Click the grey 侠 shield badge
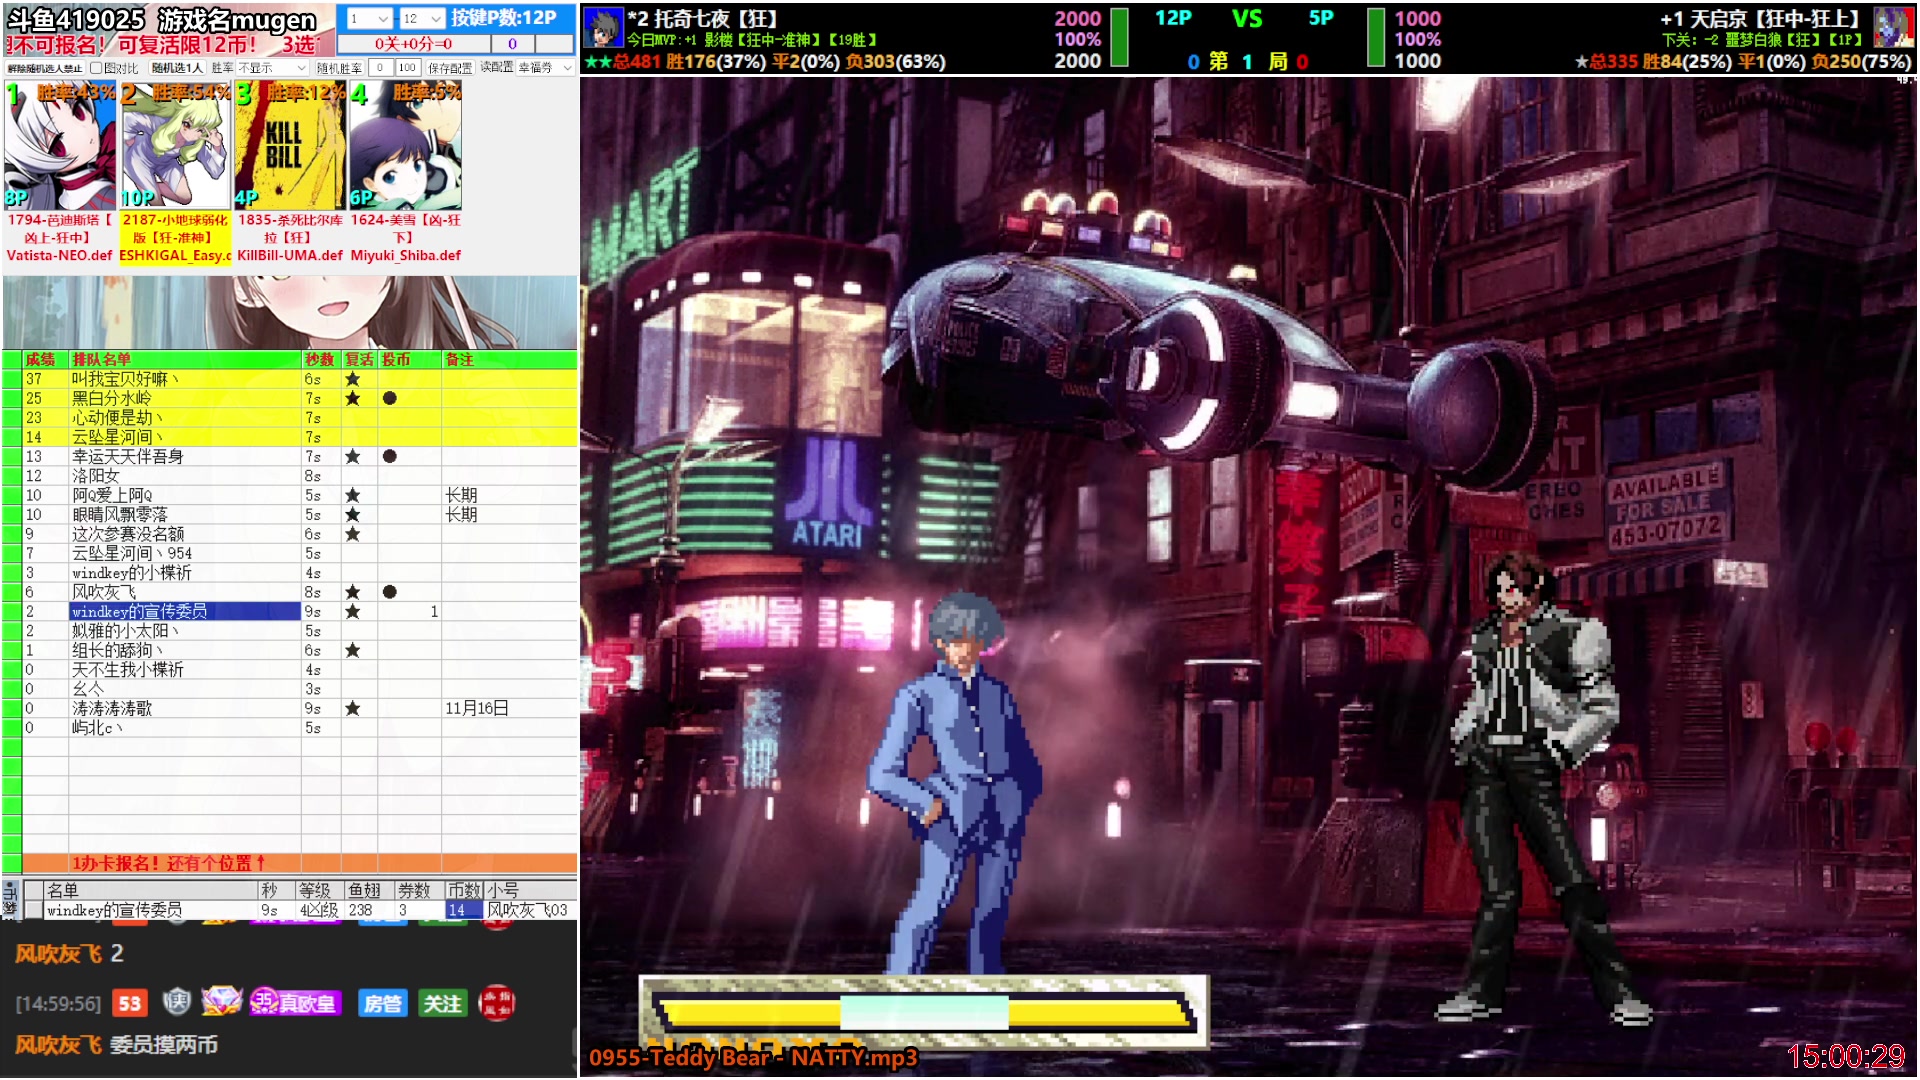This screenshot has height=1080, width=1920. coord(177,1001)
